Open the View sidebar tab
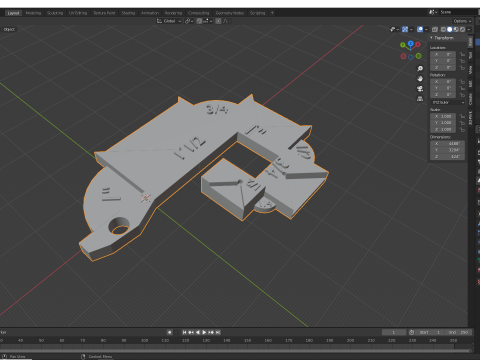The image size is (480, 360). (471, 69)
